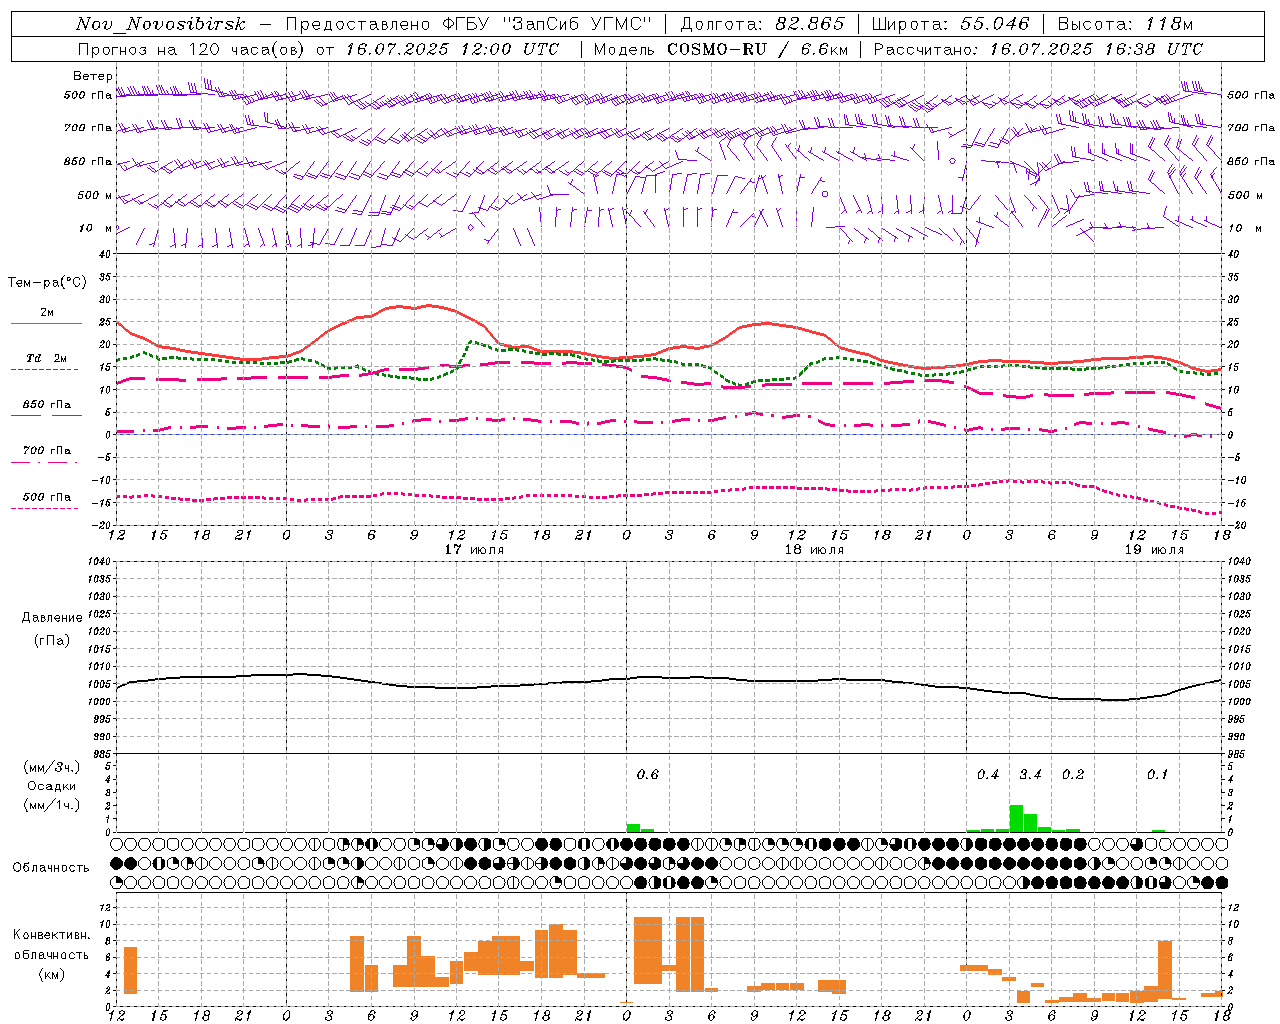Click the Давление pressure panel label
This screenshot has width=1280, height=1024.
pos(52,618)
